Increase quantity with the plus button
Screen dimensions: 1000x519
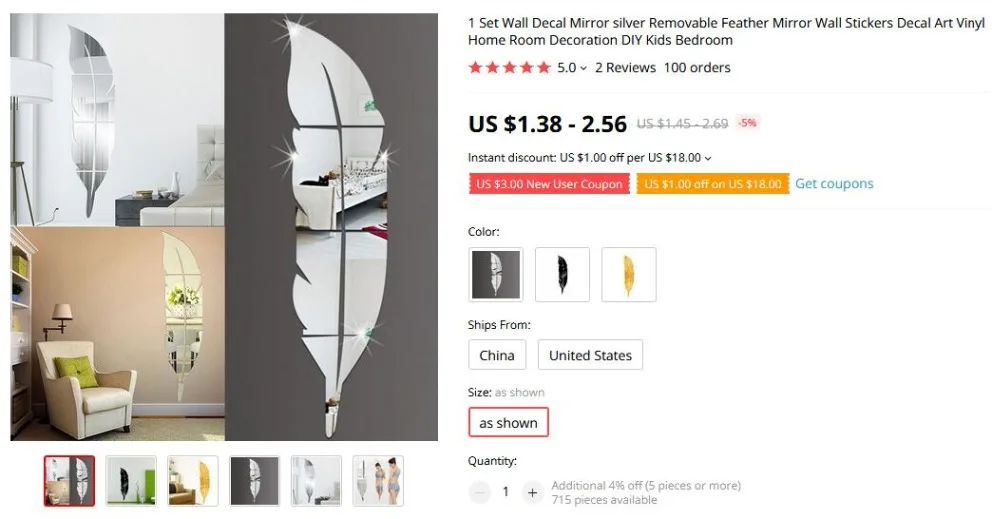532,492
